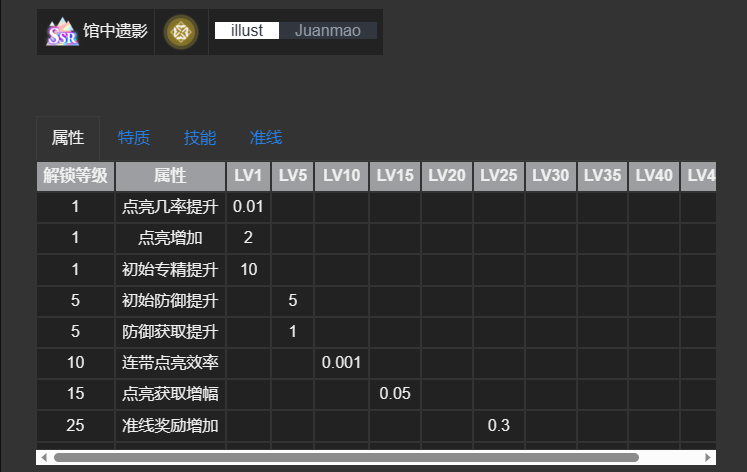Select the 技能 tab
This screenshot has width=747, height=472.
[x=200, y=138]
